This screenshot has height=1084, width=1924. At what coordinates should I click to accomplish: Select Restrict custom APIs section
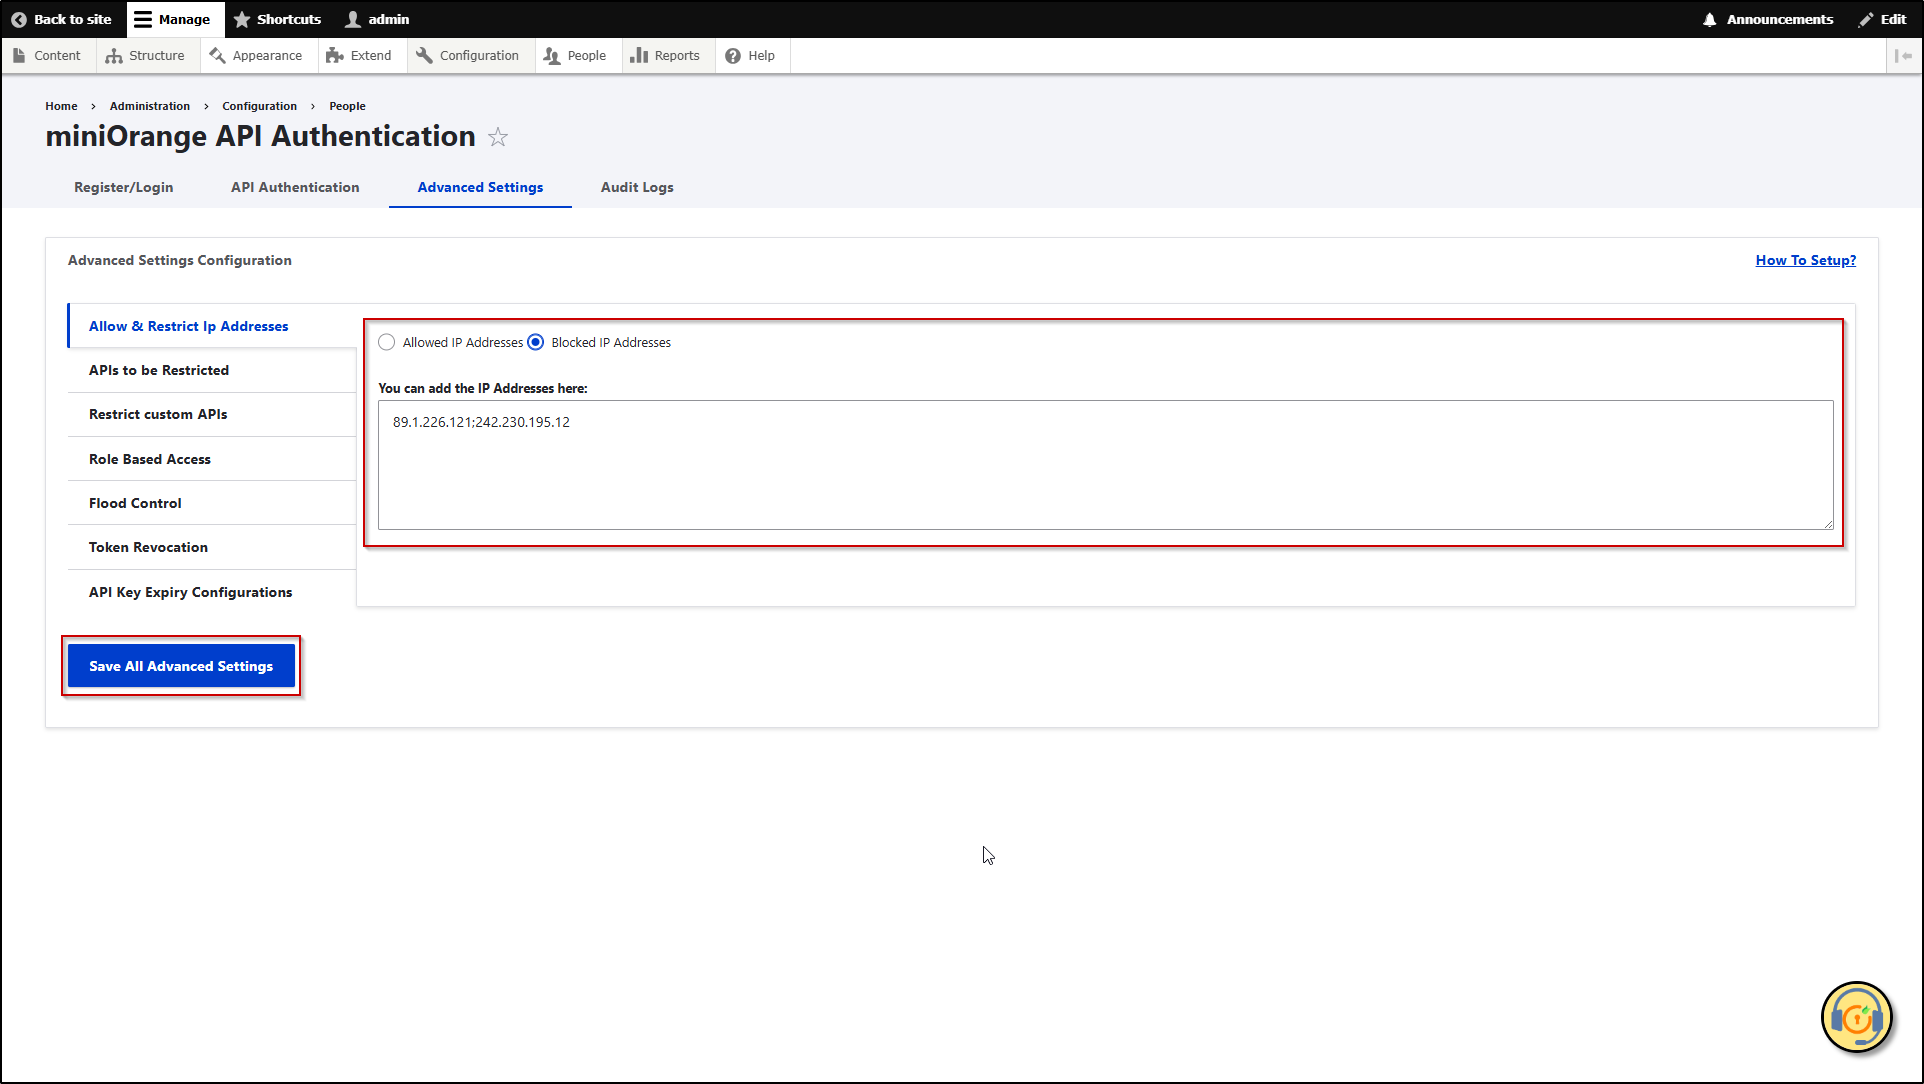coord(212,414)
